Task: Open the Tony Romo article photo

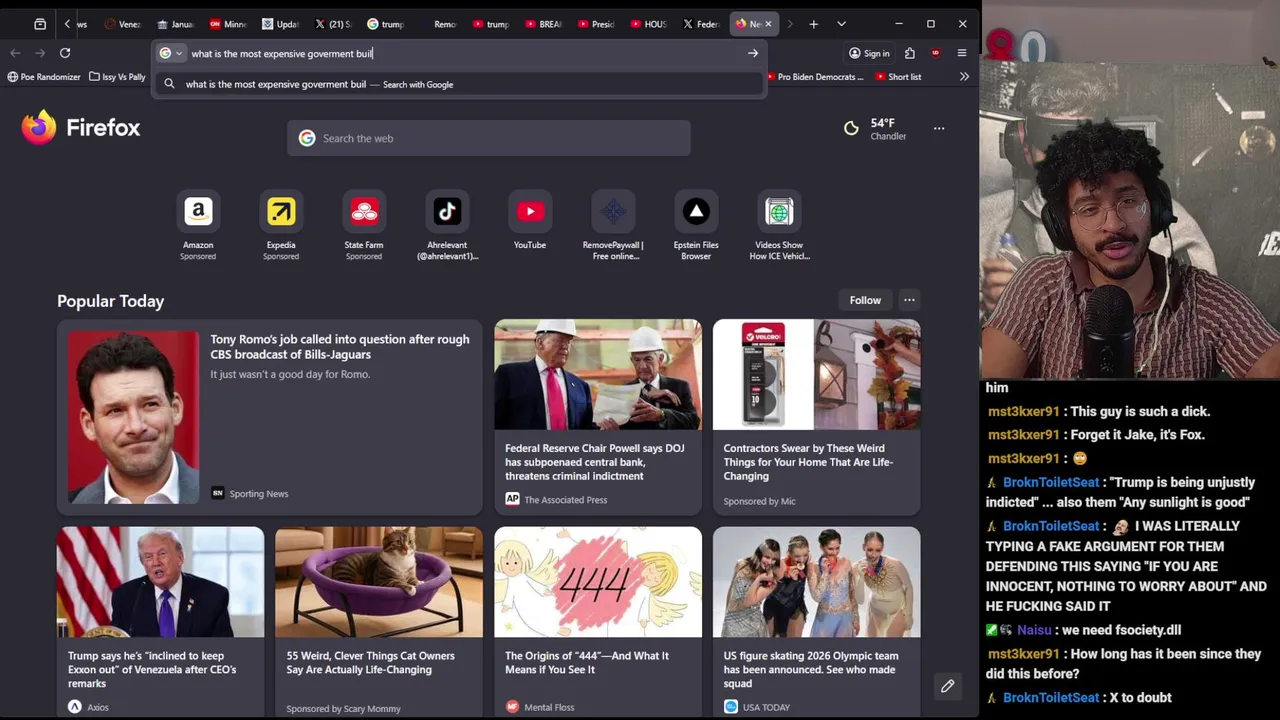Action: 133,417
